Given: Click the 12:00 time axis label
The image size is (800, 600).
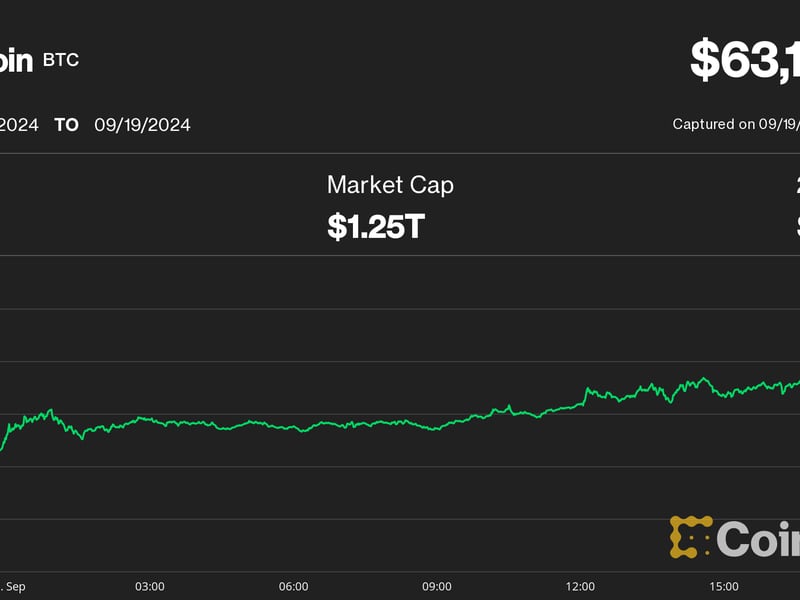Looking at the screenshot, I should point(580,586).
